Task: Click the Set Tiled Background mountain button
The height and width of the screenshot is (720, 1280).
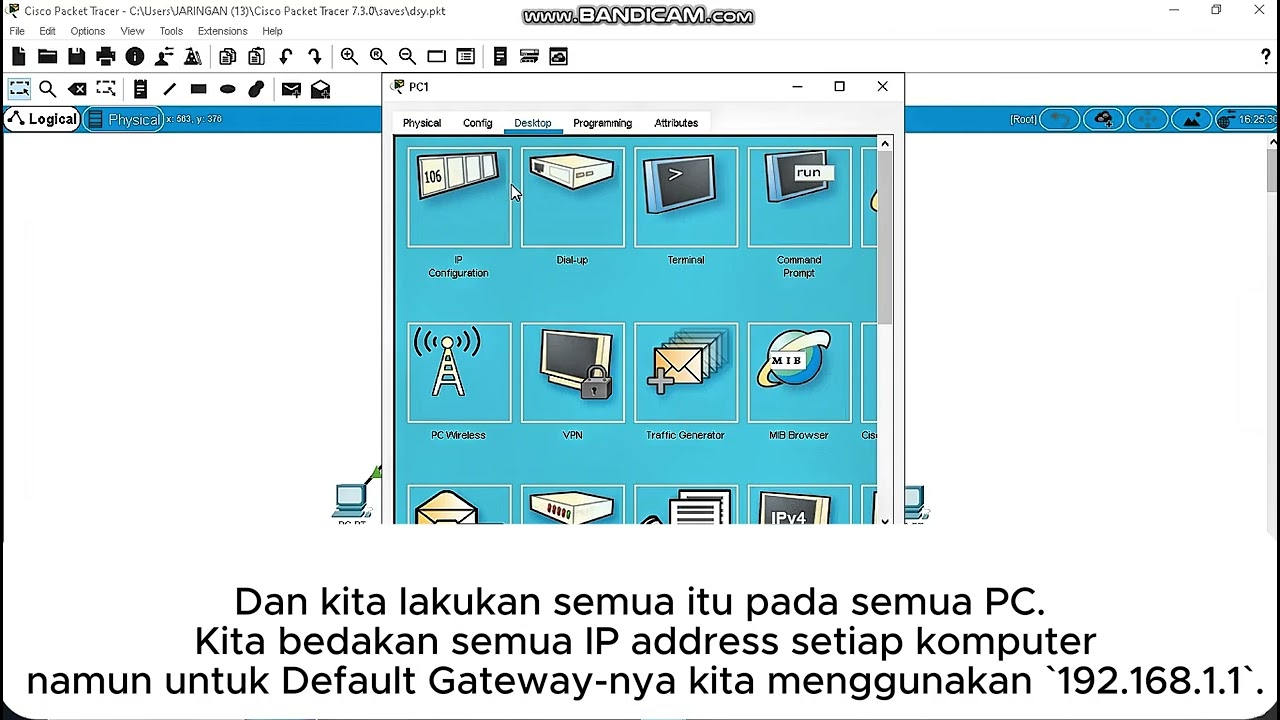Action: click(x=1192, y=119)
